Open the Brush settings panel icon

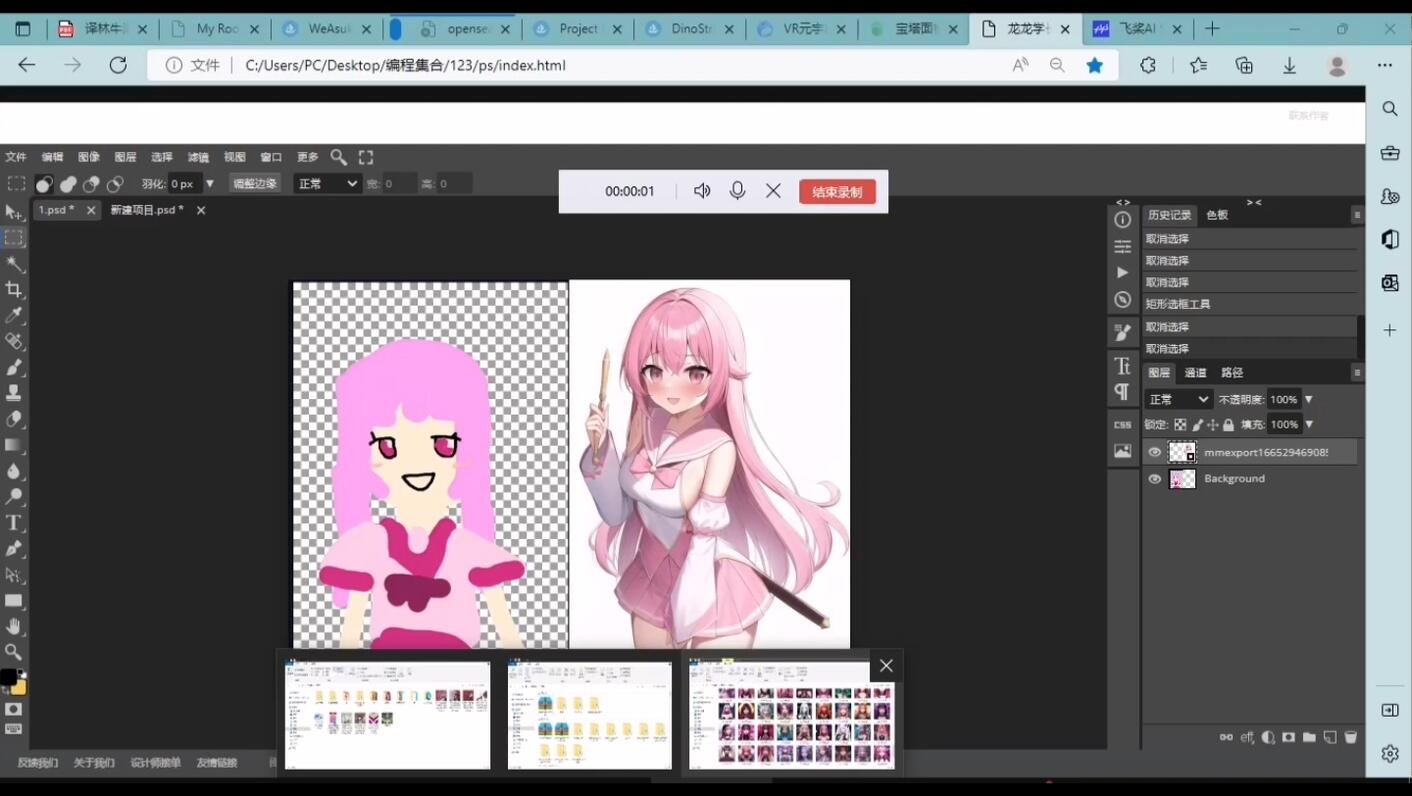[x=1123, y=332]
